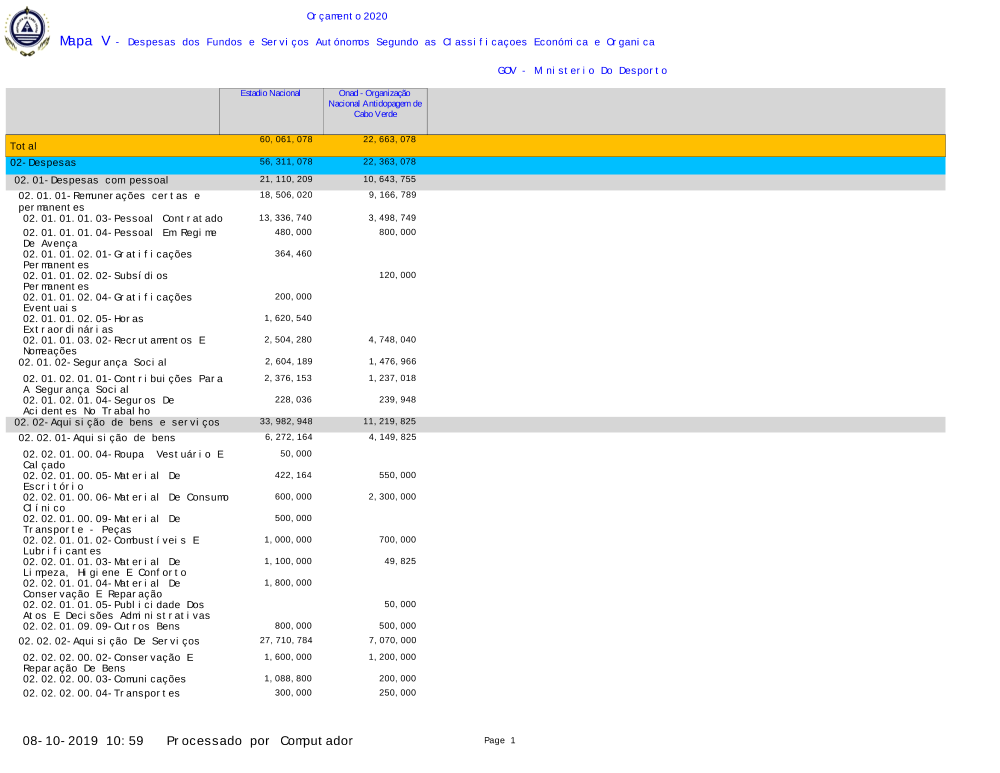The width and height of the screenshot is (1000, 773).
Task: Select the 02.02.02.00.03-Comunicações entry
Action: pyautogui.click(x=104, y=679)
